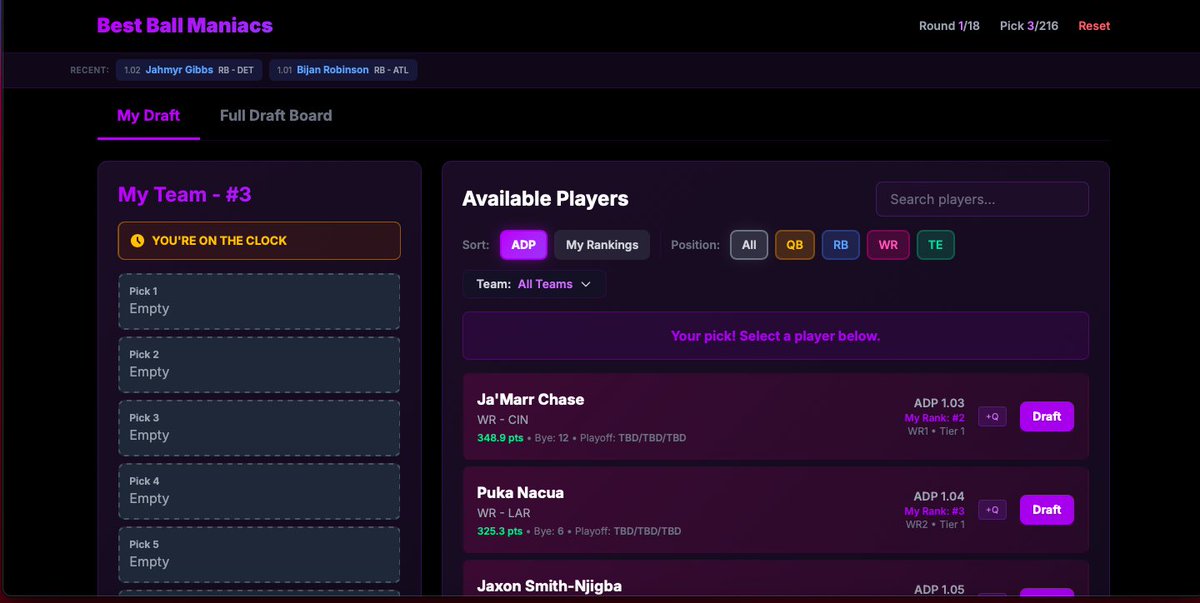The height and width of the screenshot is (603, 1200).
Task: Click the empty Pick 5 slot
Action: 259,554
